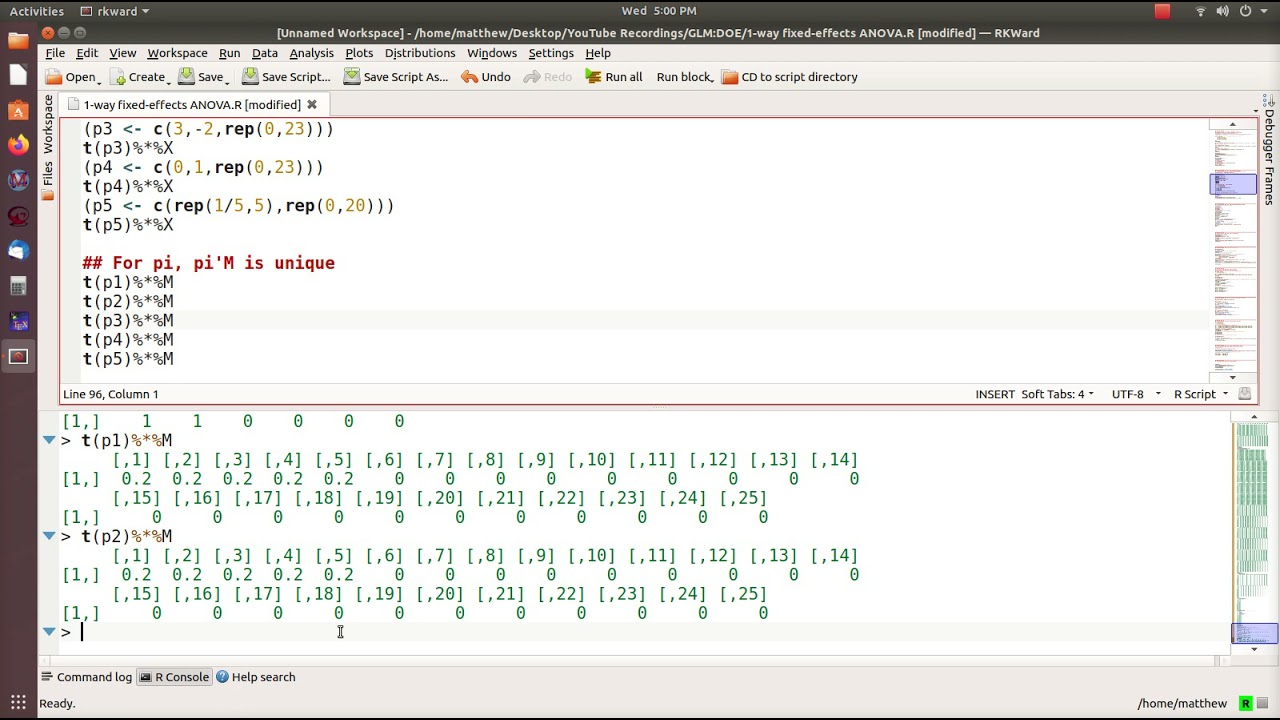The width and height of the screenshot is (1280, 720).
Task: Click the line t(p3)%*%M in editor
Action: click(128, 321)
